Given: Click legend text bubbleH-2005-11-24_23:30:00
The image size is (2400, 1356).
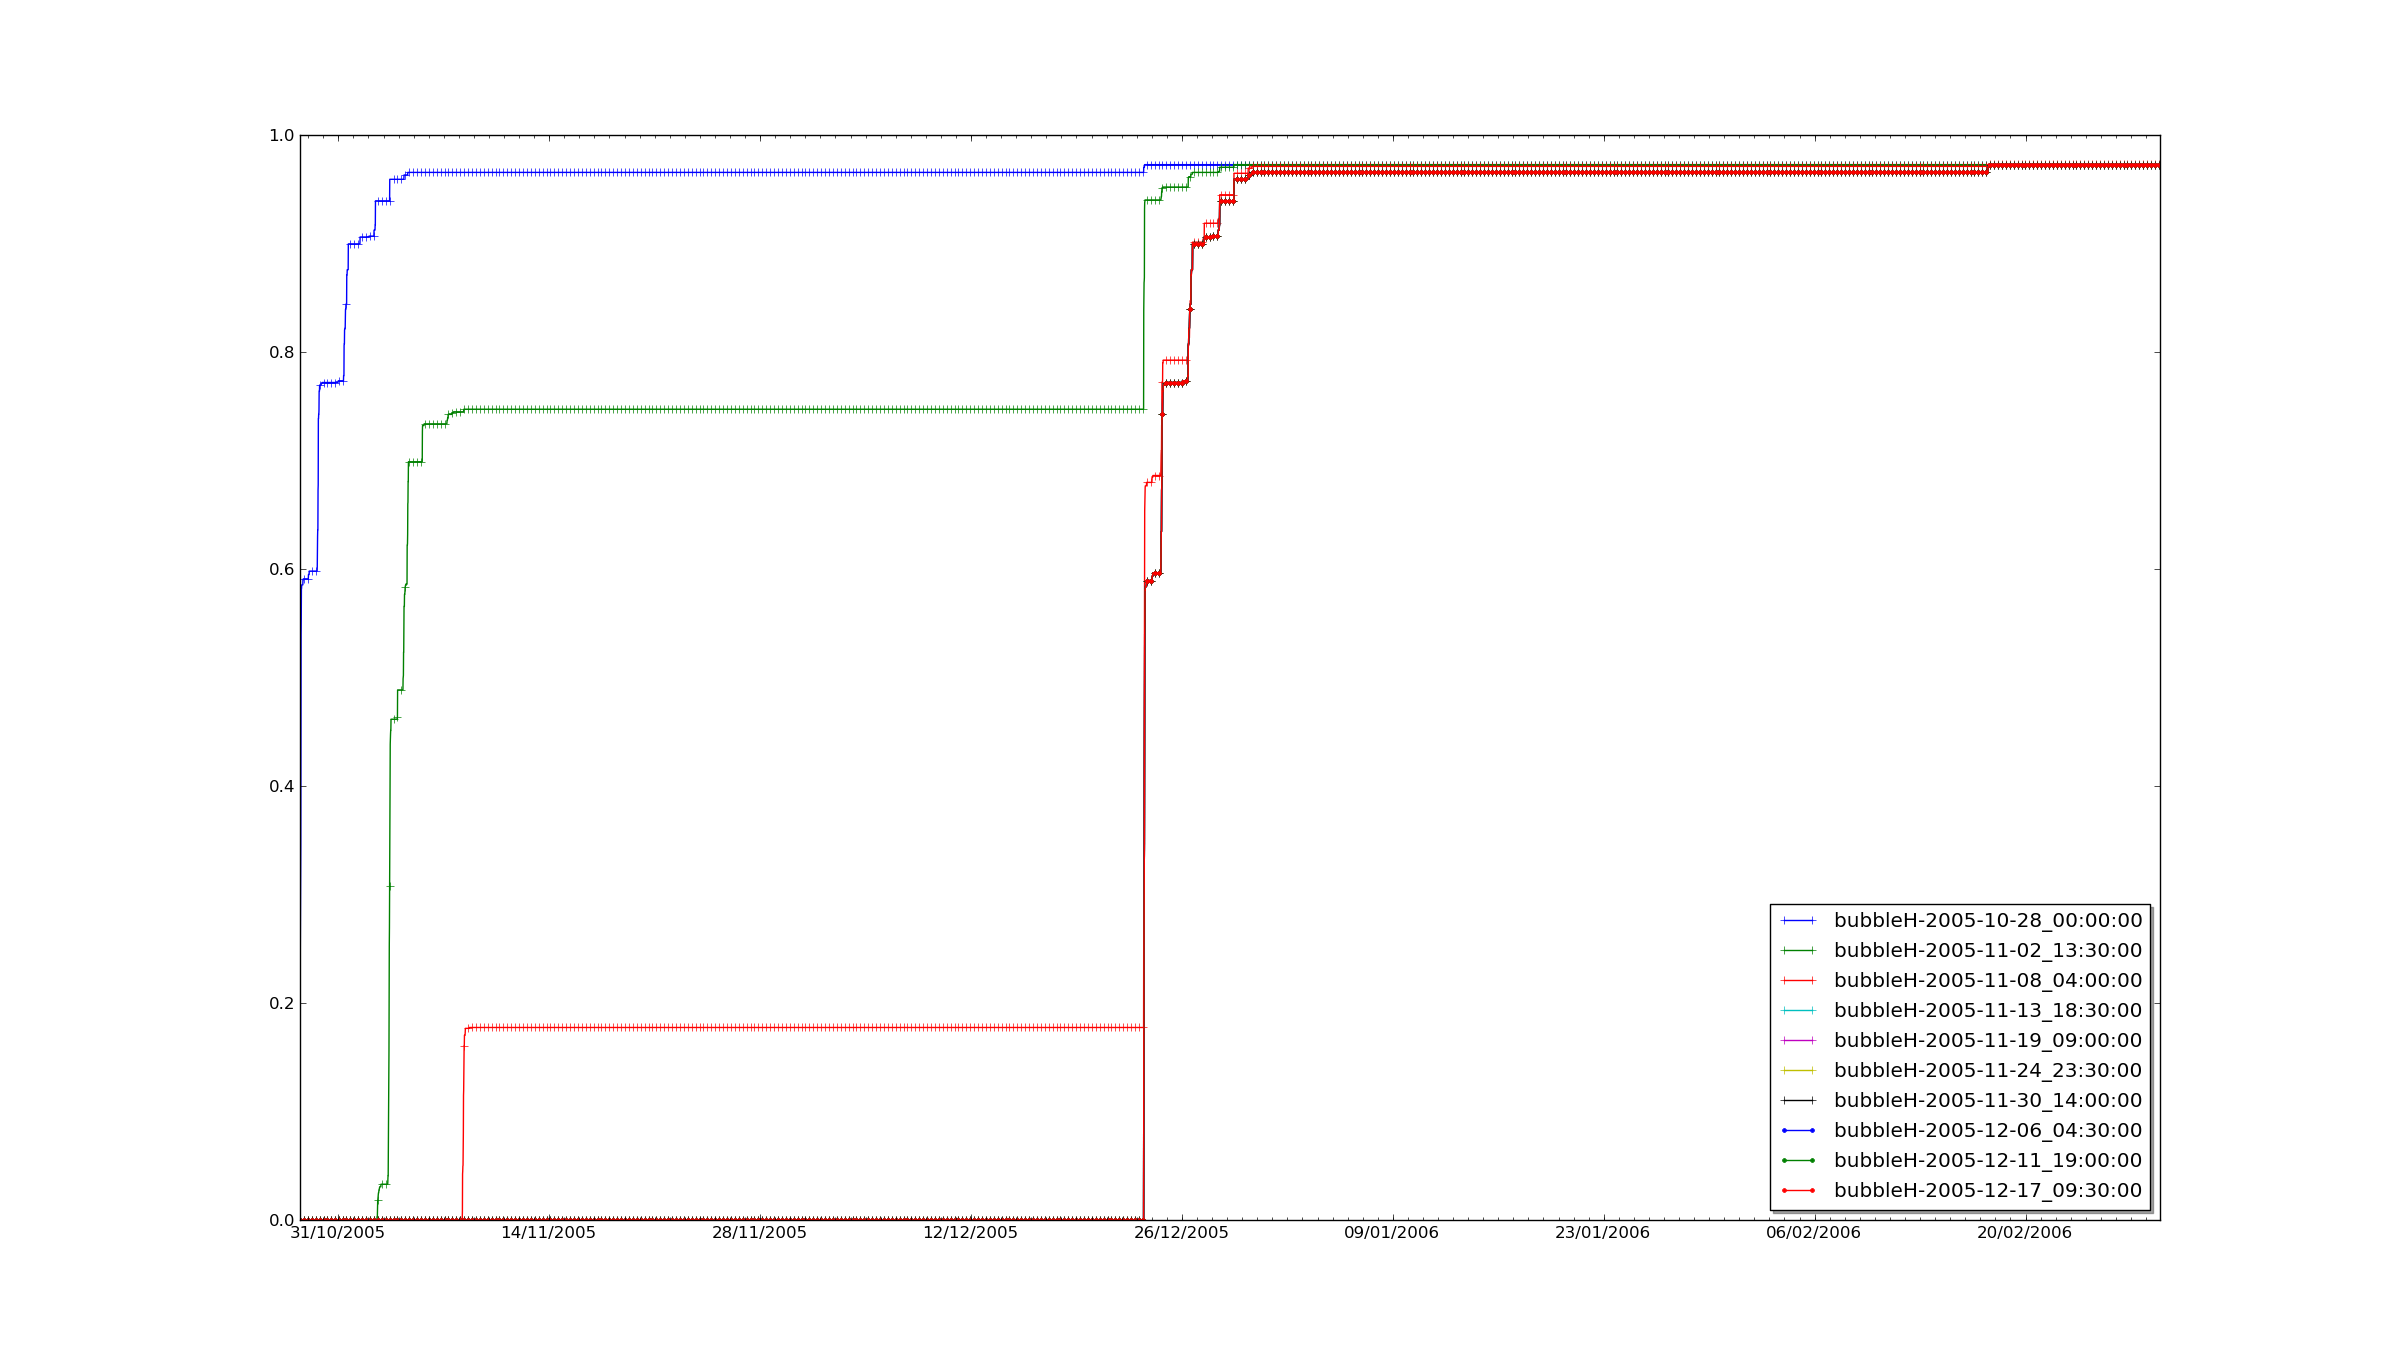Looking at the screenshot, I should (1987, 1070).
